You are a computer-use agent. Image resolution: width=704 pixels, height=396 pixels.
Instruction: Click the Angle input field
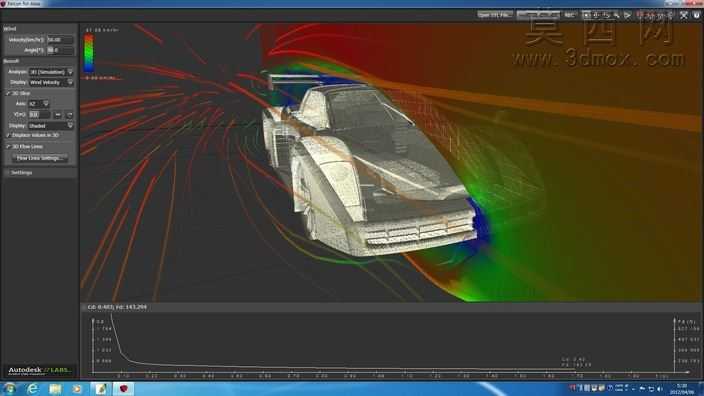[x=60, y=50]
